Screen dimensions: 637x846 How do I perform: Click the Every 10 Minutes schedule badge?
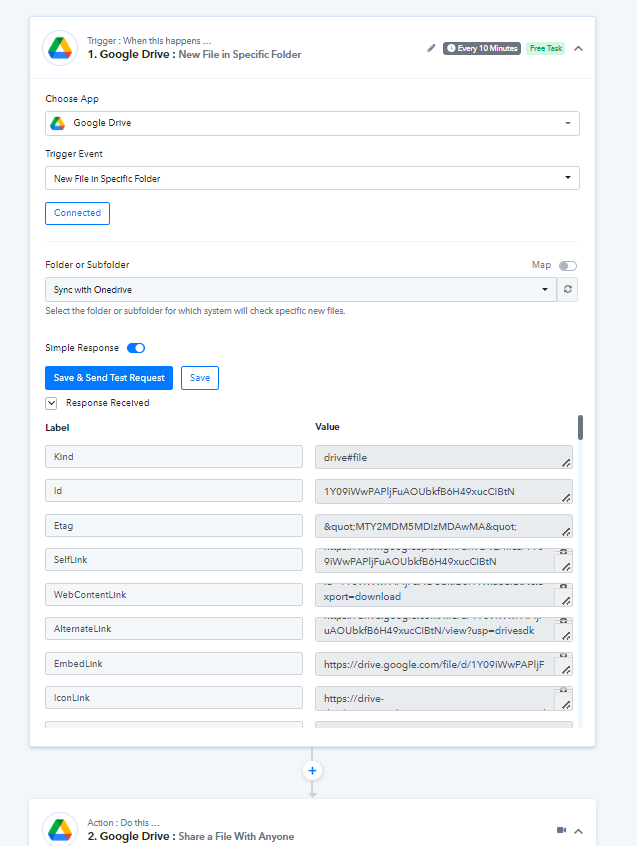482,48
